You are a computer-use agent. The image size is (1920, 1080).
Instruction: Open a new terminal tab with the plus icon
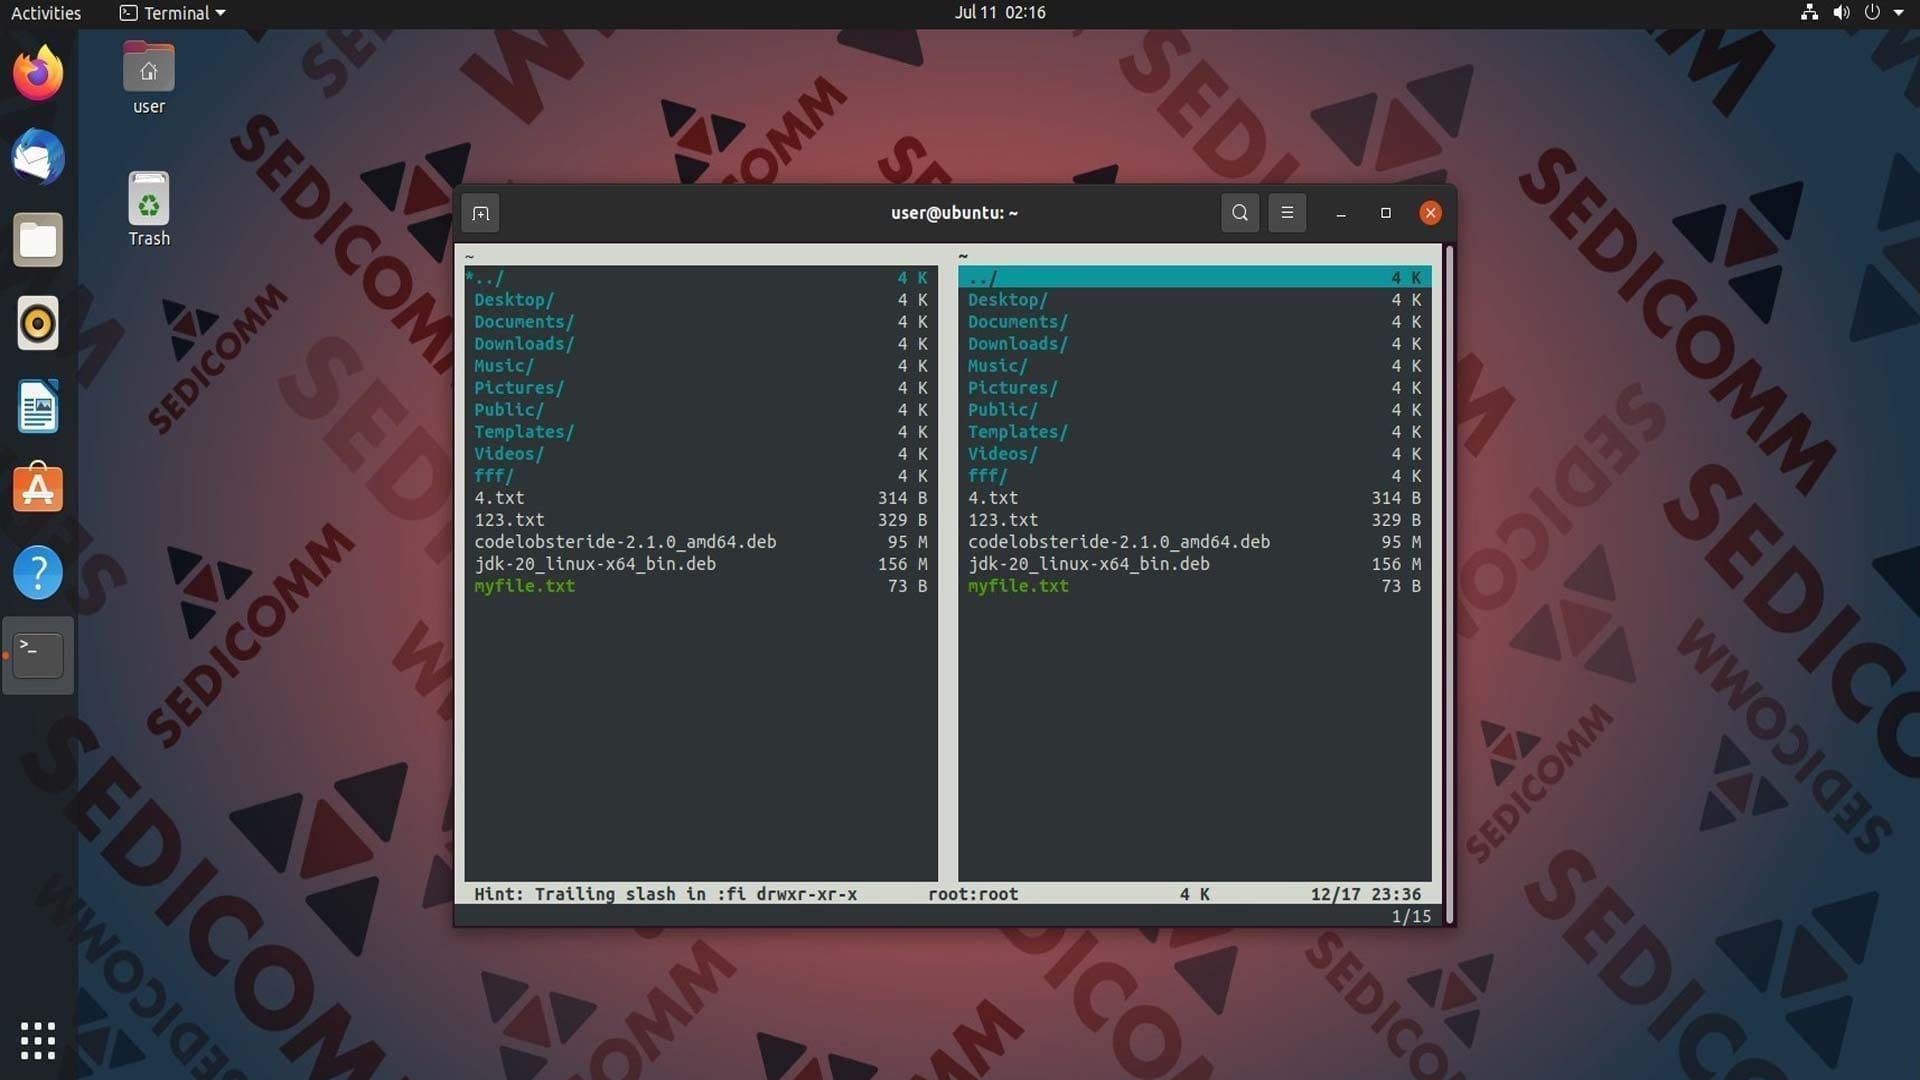(480, 213)
